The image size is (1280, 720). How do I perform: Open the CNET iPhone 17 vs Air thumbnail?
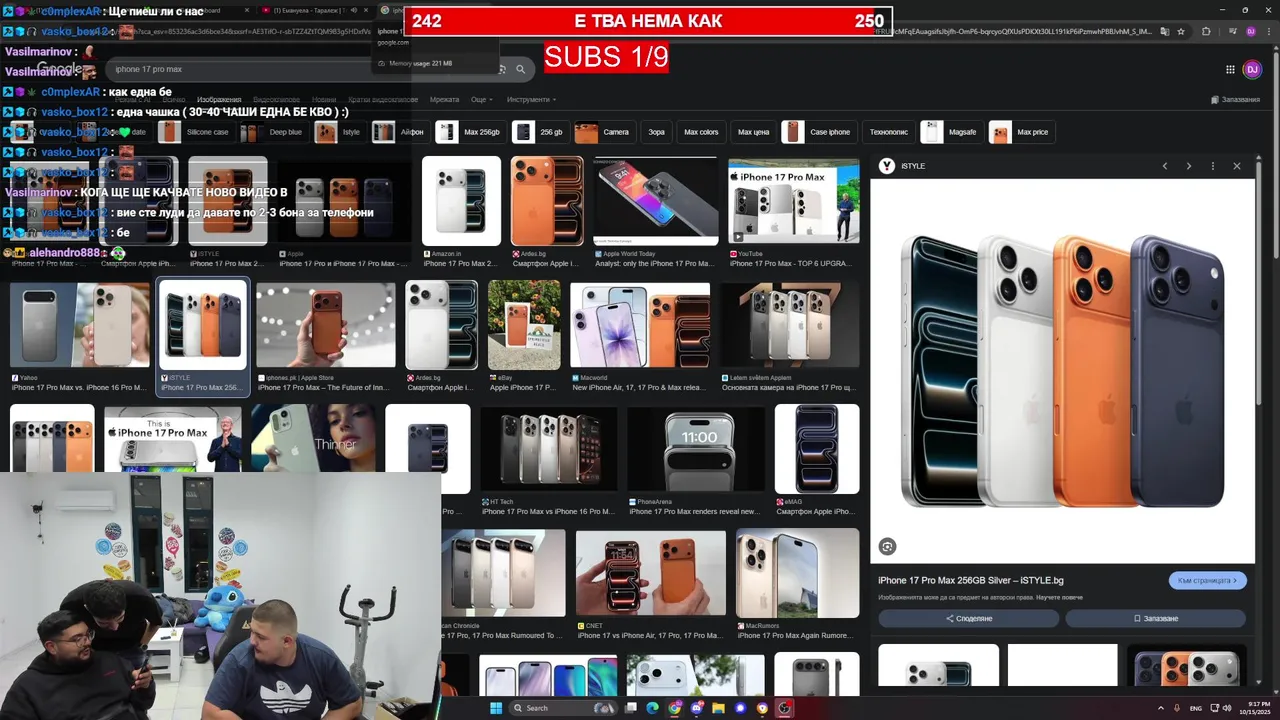click(x=651, y=573)
